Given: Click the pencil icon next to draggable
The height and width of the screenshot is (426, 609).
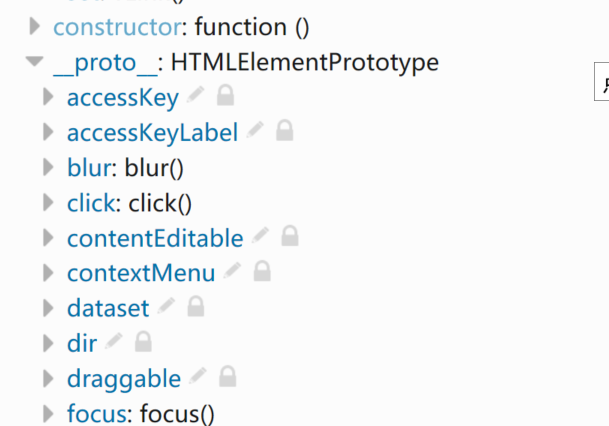Looking at the screenshot, I should 198,376.
